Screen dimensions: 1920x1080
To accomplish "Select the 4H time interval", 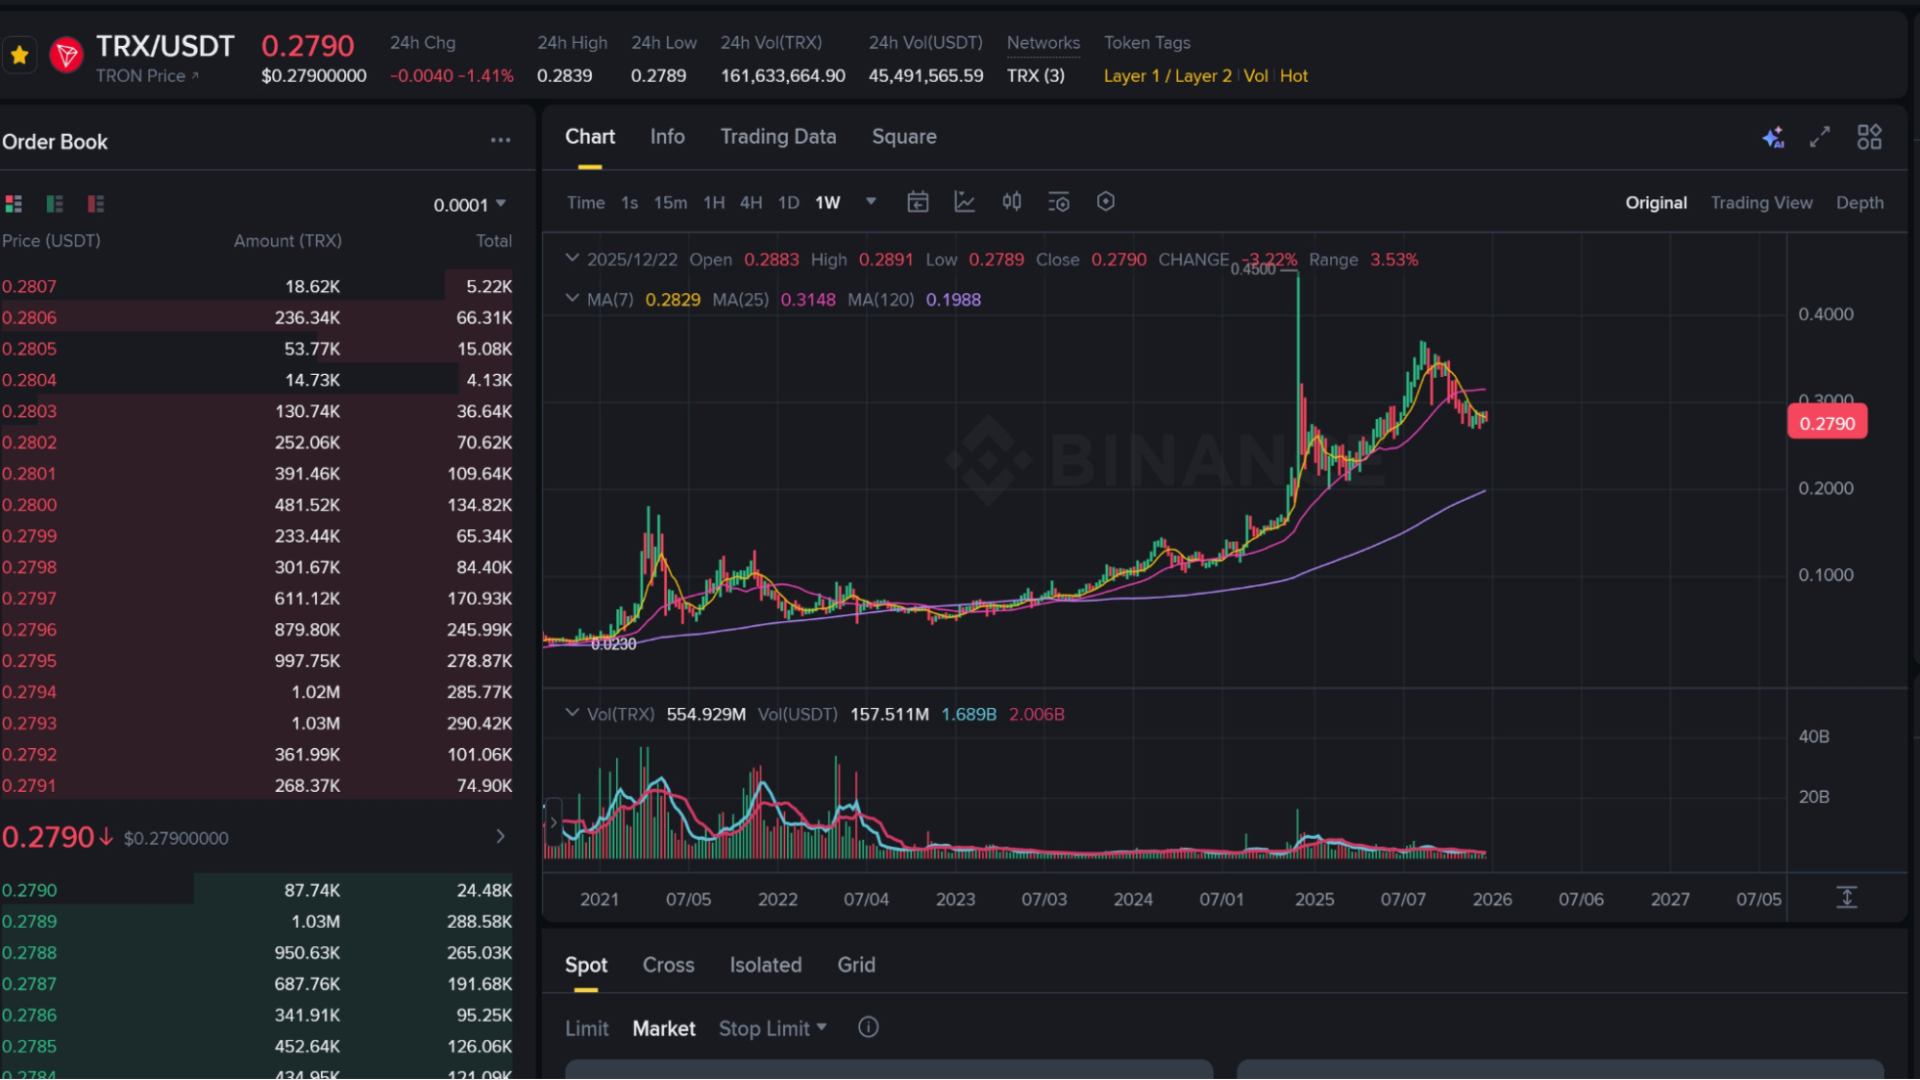I will click(751, 203).
